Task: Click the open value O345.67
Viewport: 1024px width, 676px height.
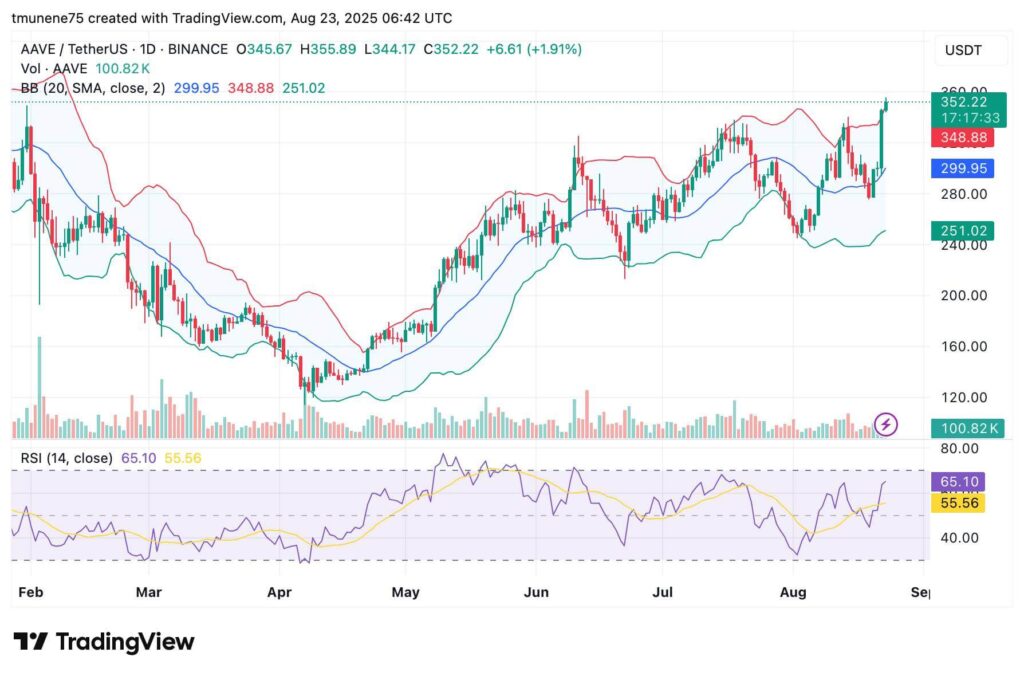Action: tap(264, 50)
